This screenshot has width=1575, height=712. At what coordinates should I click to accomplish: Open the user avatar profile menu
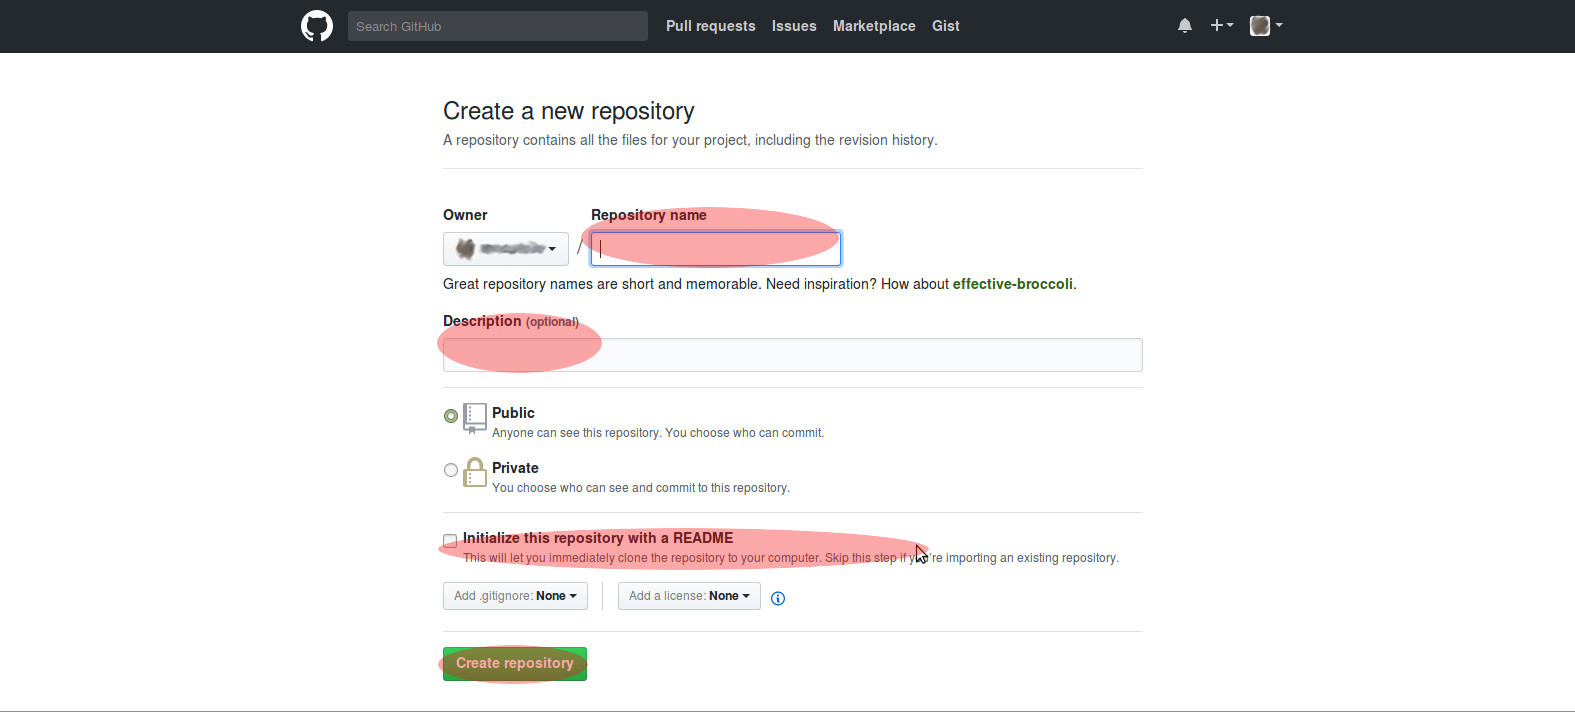[1266, 26]
